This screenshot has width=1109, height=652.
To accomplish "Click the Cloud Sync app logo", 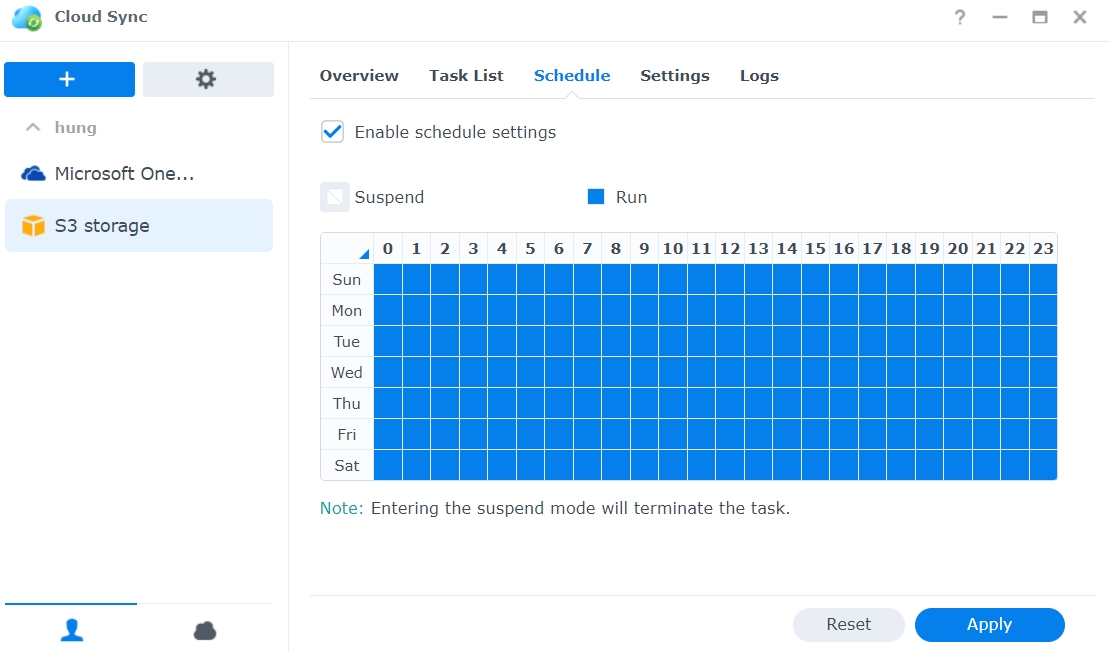I will coord(27,18).
